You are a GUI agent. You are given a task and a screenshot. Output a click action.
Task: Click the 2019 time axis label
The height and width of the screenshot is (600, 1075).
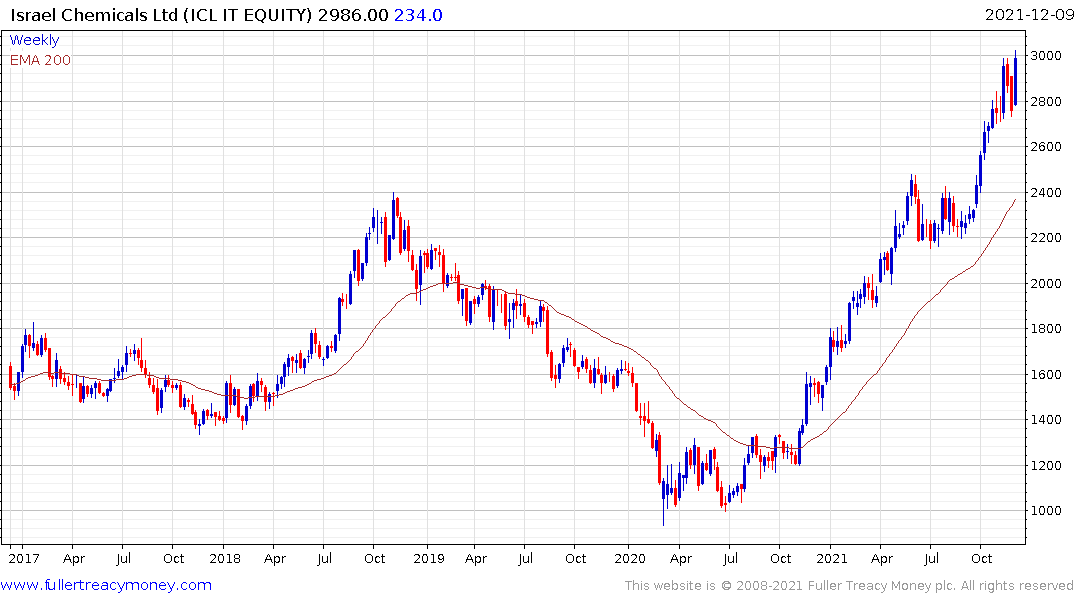pyautogui.click(x=429, y=558)
